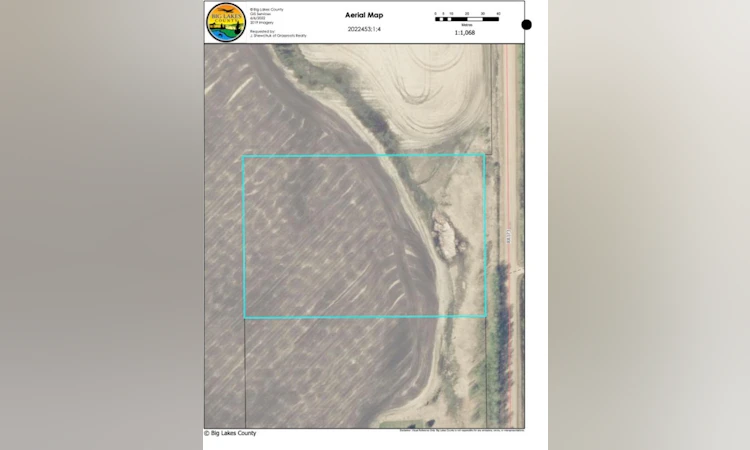Click the 'Requested by' line in header

(263, 31)
